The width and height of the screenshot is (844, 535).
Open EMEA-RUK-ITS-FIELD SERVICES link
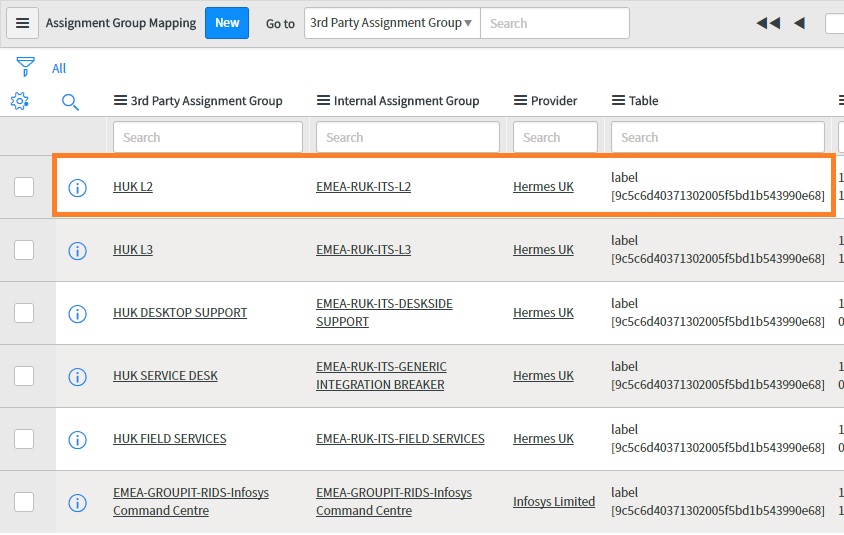point(400,439)
